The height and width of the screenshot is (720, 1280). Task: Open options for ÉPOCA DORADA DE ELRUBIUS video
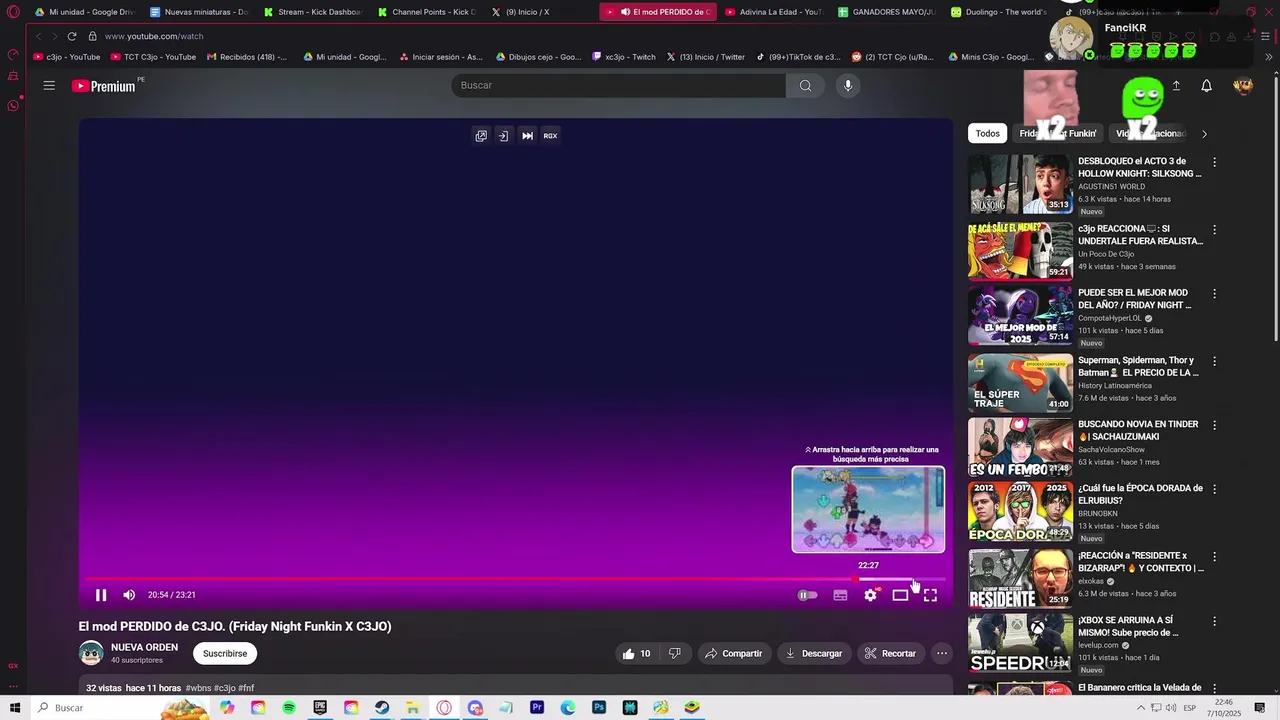(1215, 490)
